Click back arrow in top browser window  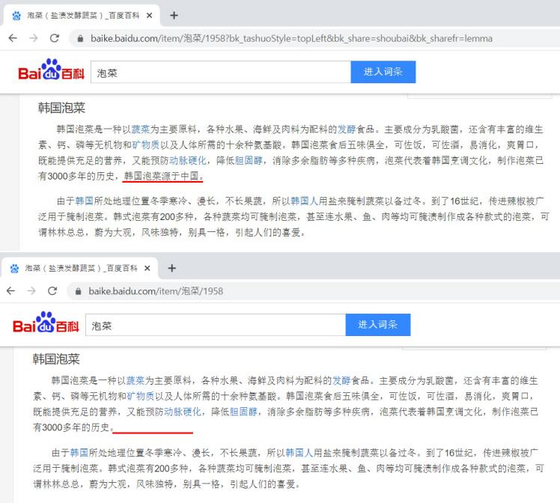13,38
